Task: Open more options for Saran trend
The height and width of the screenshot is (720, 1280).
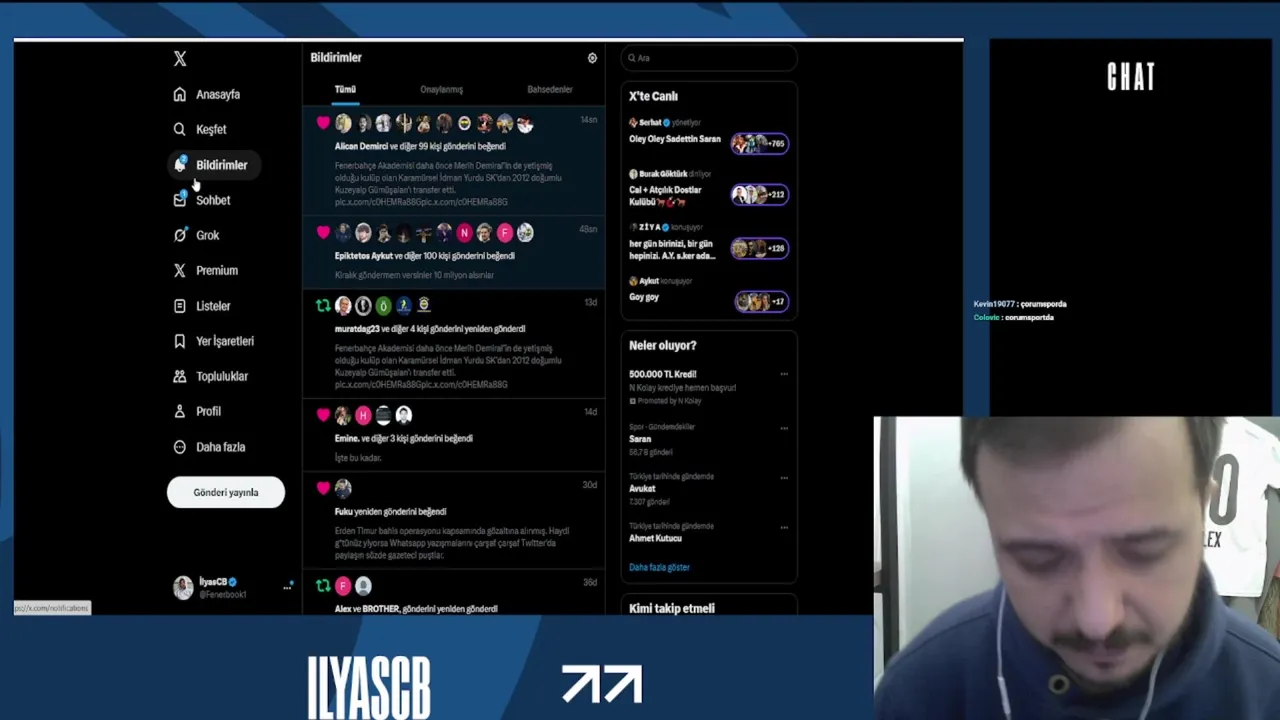Action: [784, 428]
